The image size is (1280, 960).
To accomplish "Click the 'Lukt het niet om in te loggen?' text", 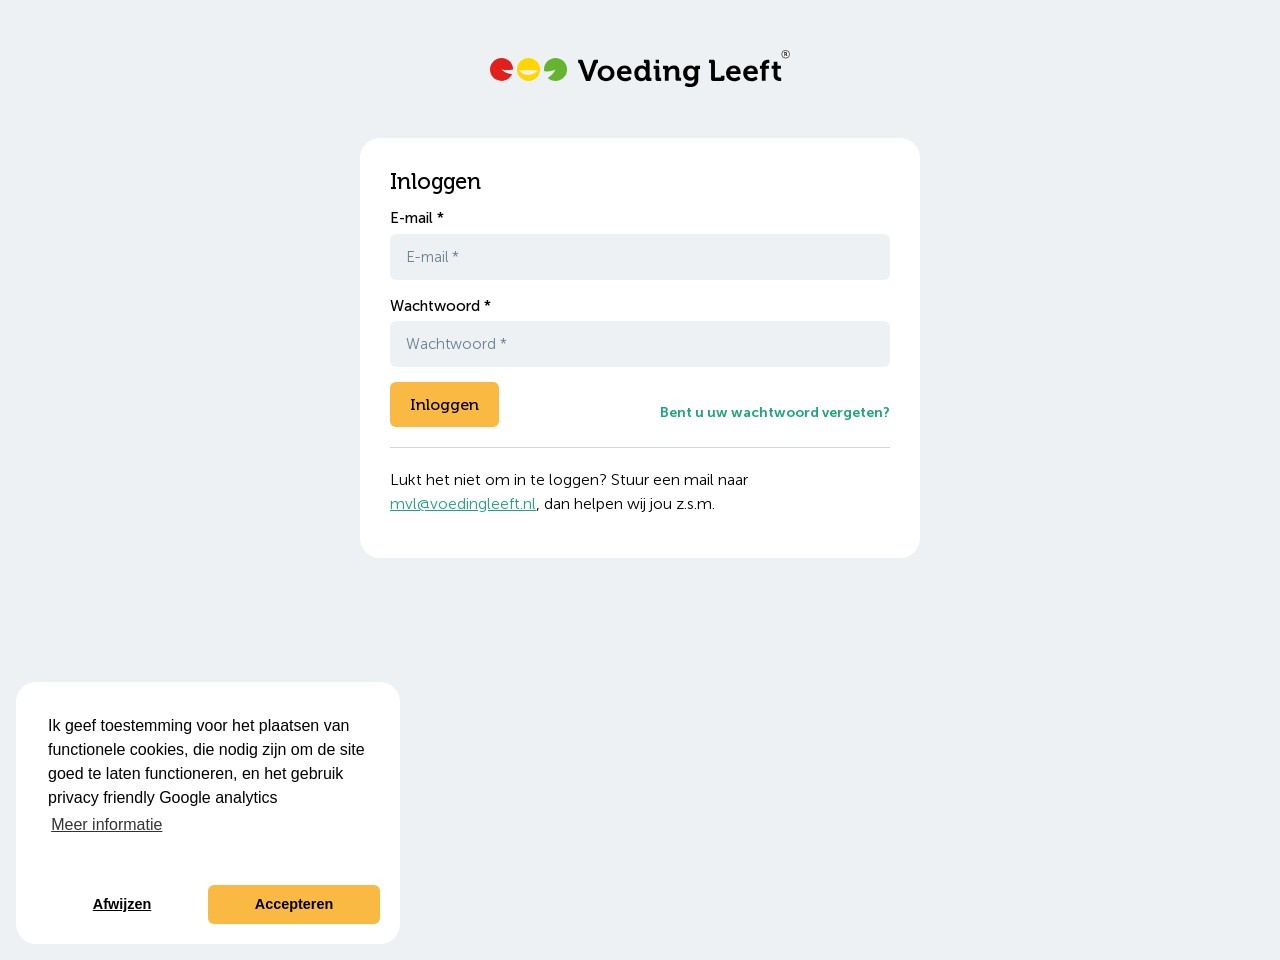I will 498,480.
